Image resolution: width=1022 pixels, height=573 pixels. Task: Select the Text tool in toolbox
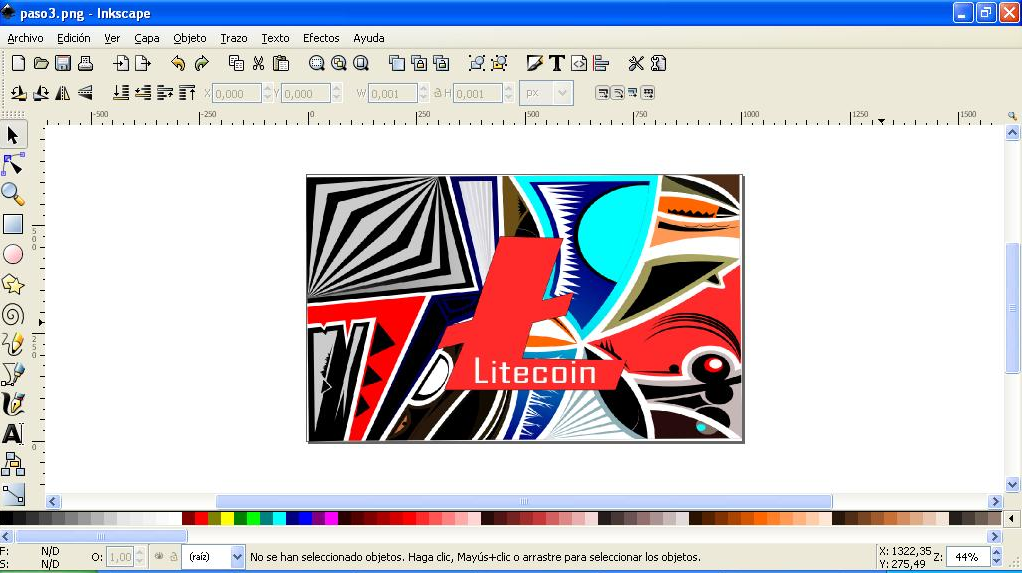(13, 433)
